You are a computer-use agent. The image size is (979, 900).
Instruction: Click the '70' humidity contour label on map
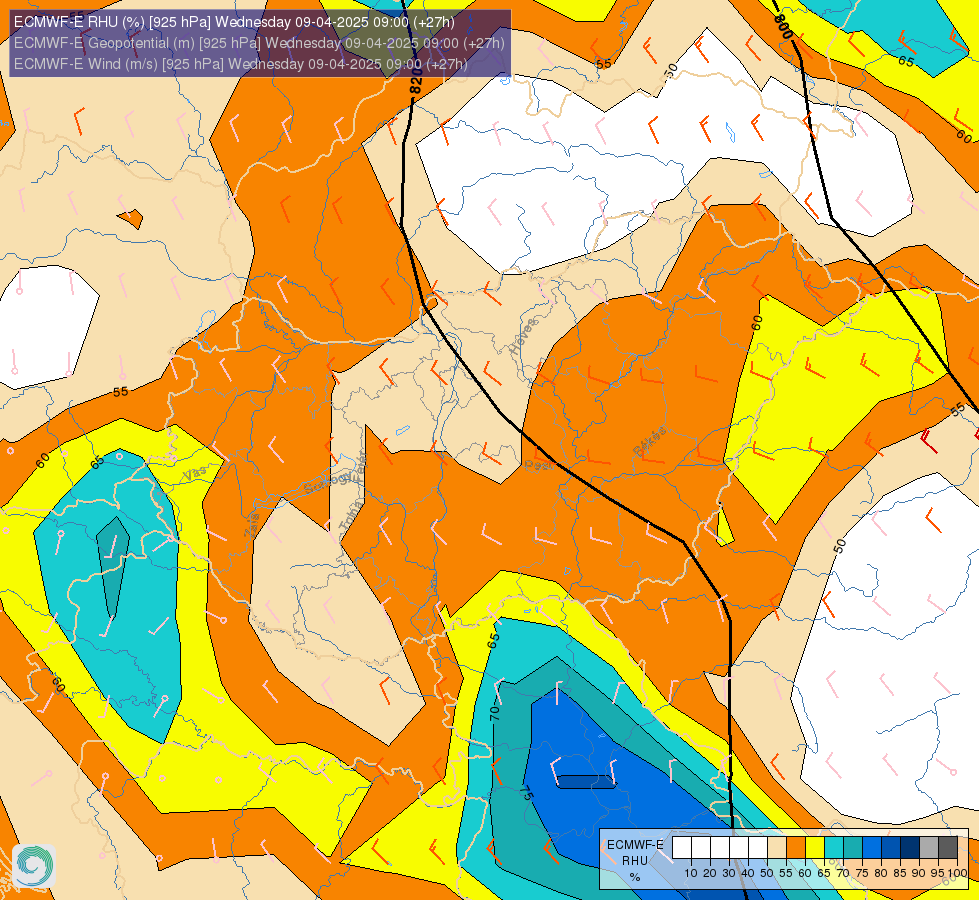coord(495,713)
